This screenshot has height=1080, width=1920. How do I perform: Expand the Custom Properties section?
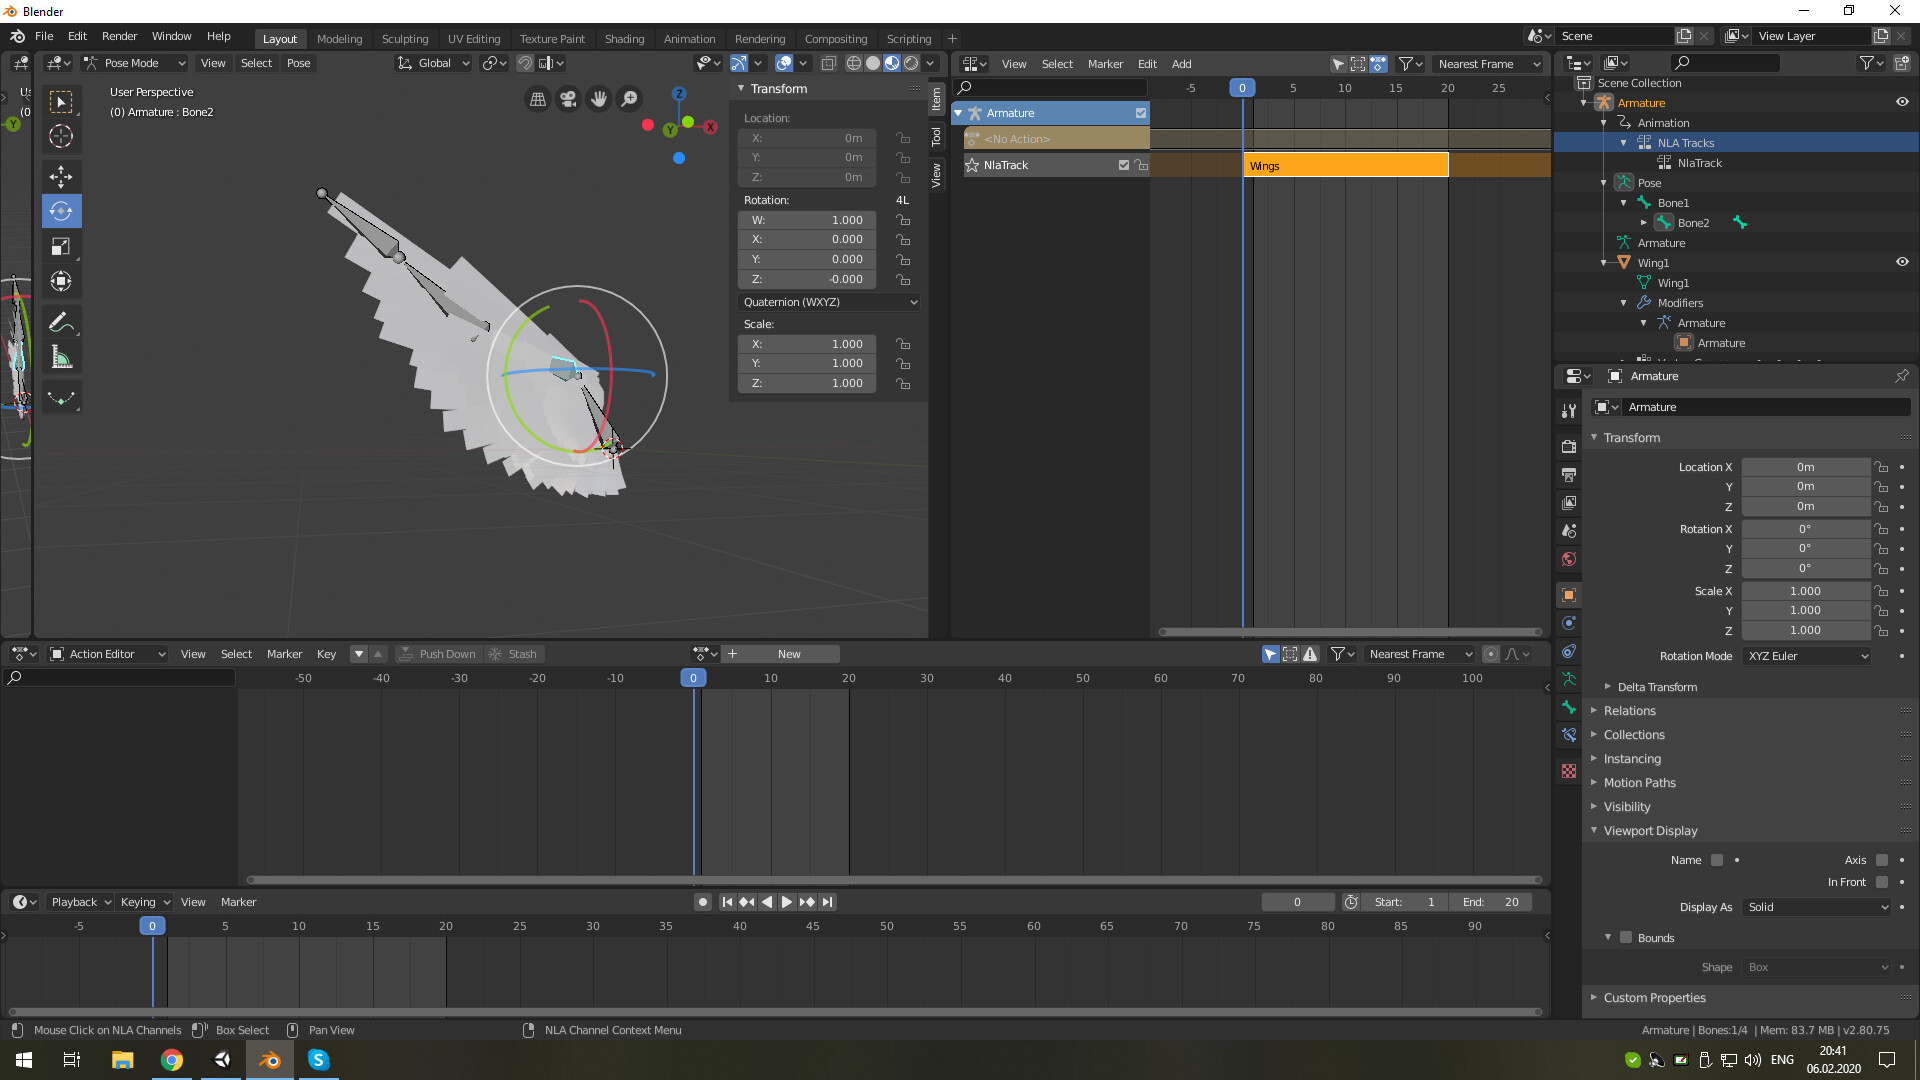pos(1655,998)
